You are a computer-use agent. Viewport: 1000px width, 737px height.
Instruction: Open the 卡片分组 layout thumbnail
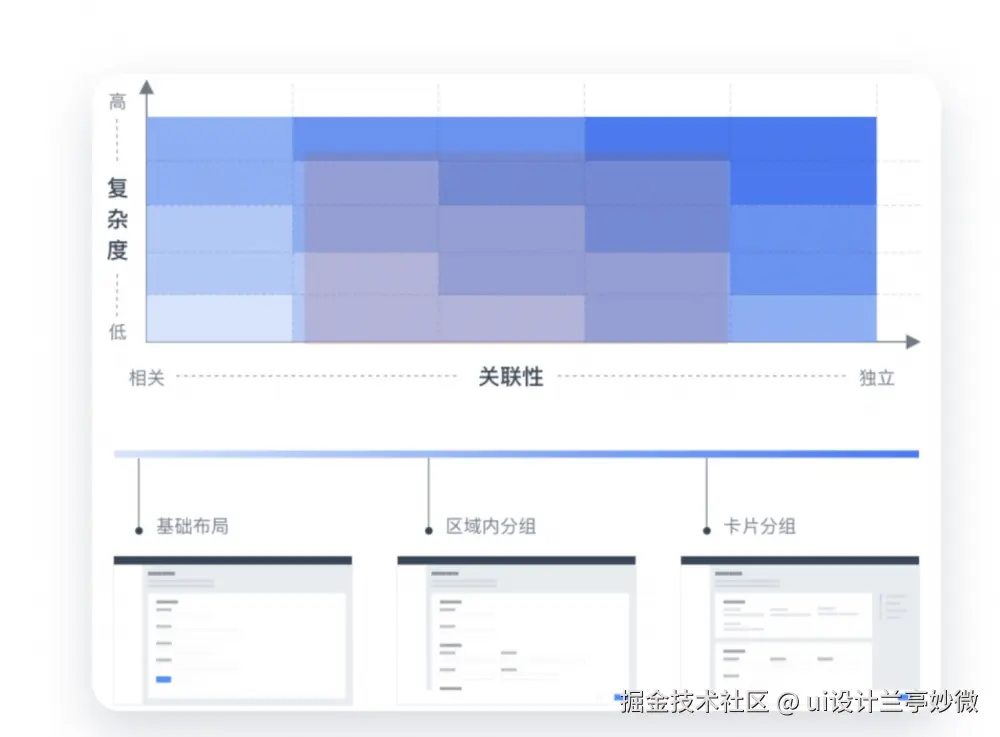[x=800, y=631]
